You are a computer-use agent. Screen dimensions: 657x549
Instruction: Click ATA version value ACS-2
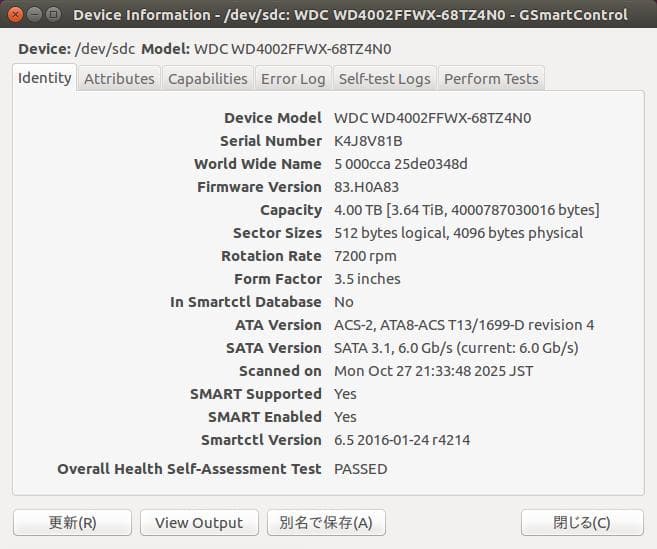click(464, 325)
